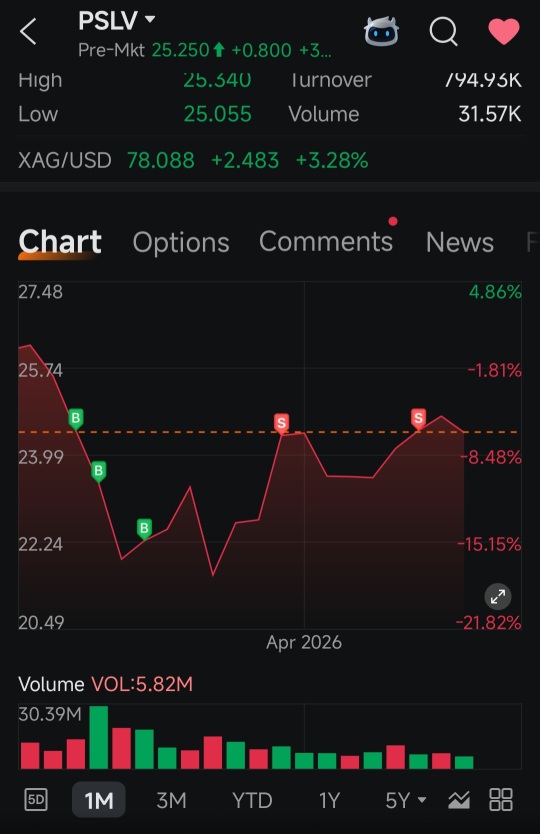The image size is (540, 834).
Task: Go to the News tab
Action: pos(460,242)
